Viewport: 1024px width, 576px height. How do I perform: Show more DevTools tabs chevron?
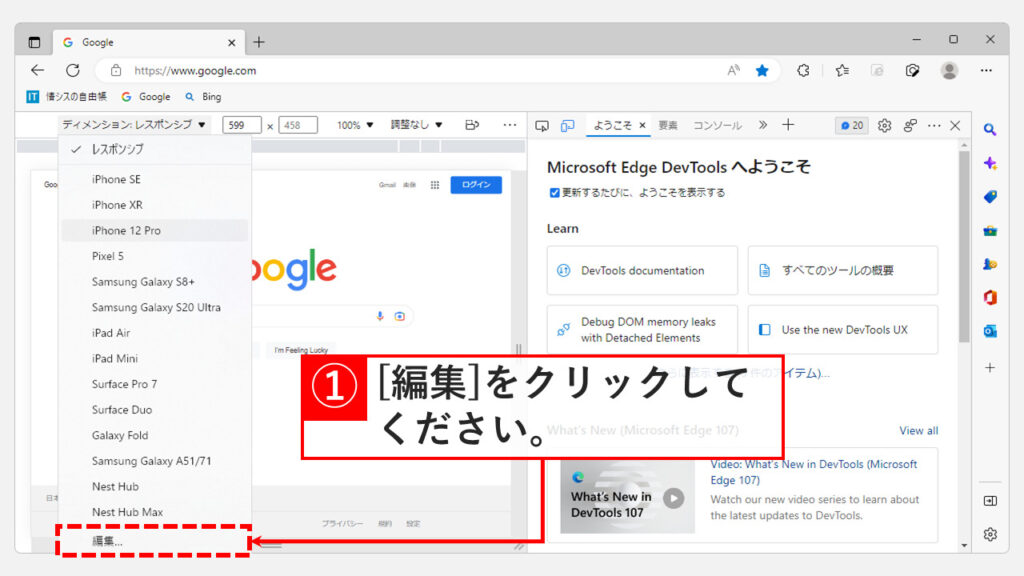point(763,125)
